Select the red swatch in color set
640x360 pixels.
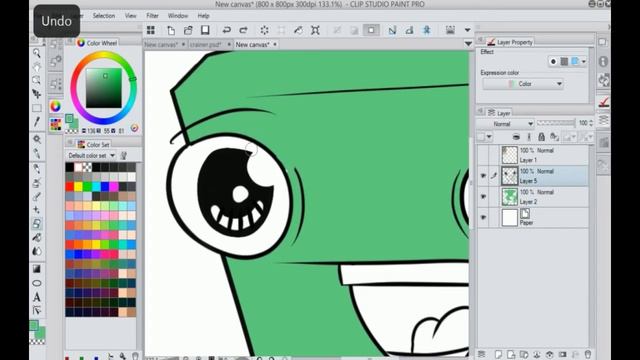[x=69, y=187]
